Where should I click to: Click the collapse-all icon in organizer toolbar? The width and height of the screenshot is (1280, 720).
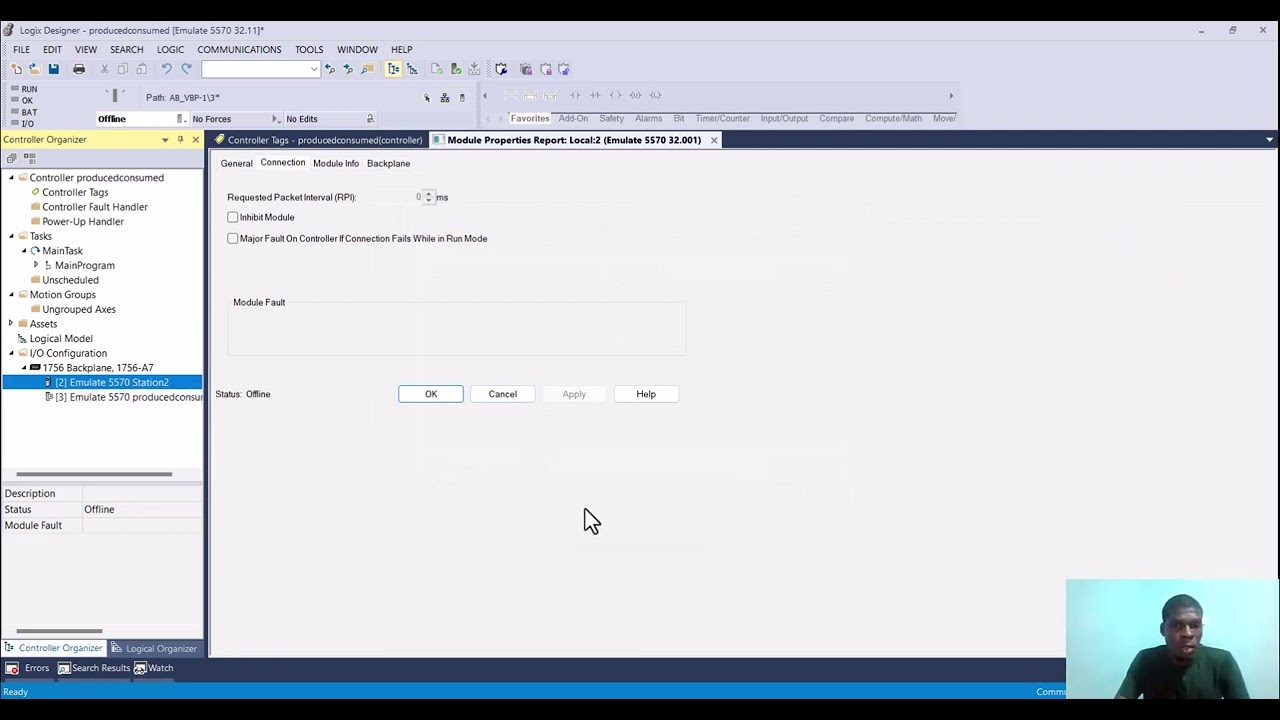tap(12, 158)
